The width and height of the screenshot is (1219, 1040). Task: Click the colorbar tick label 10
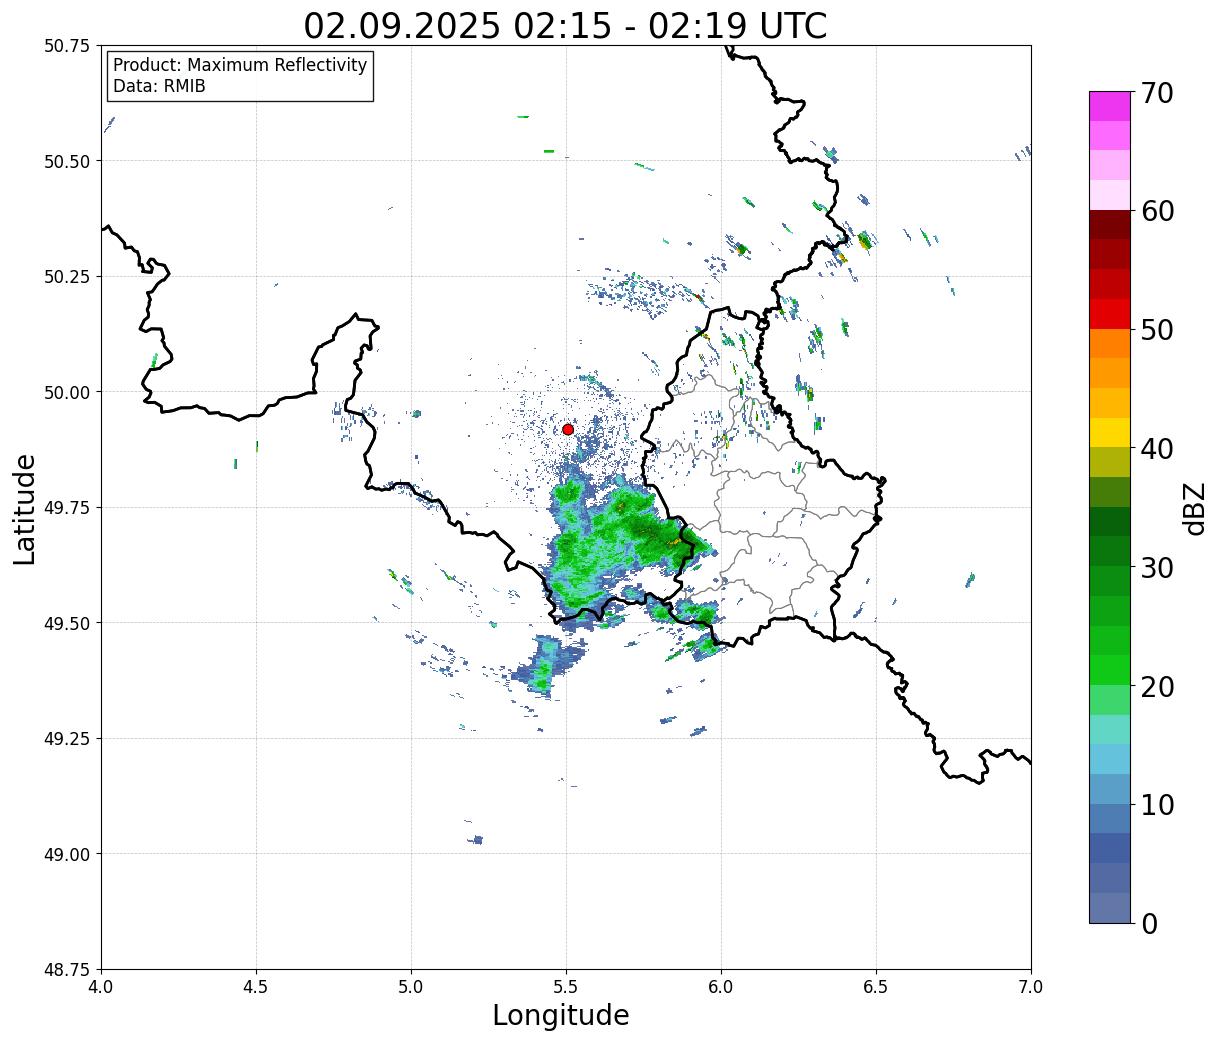pyautogui.click(x=1157, y=805)
